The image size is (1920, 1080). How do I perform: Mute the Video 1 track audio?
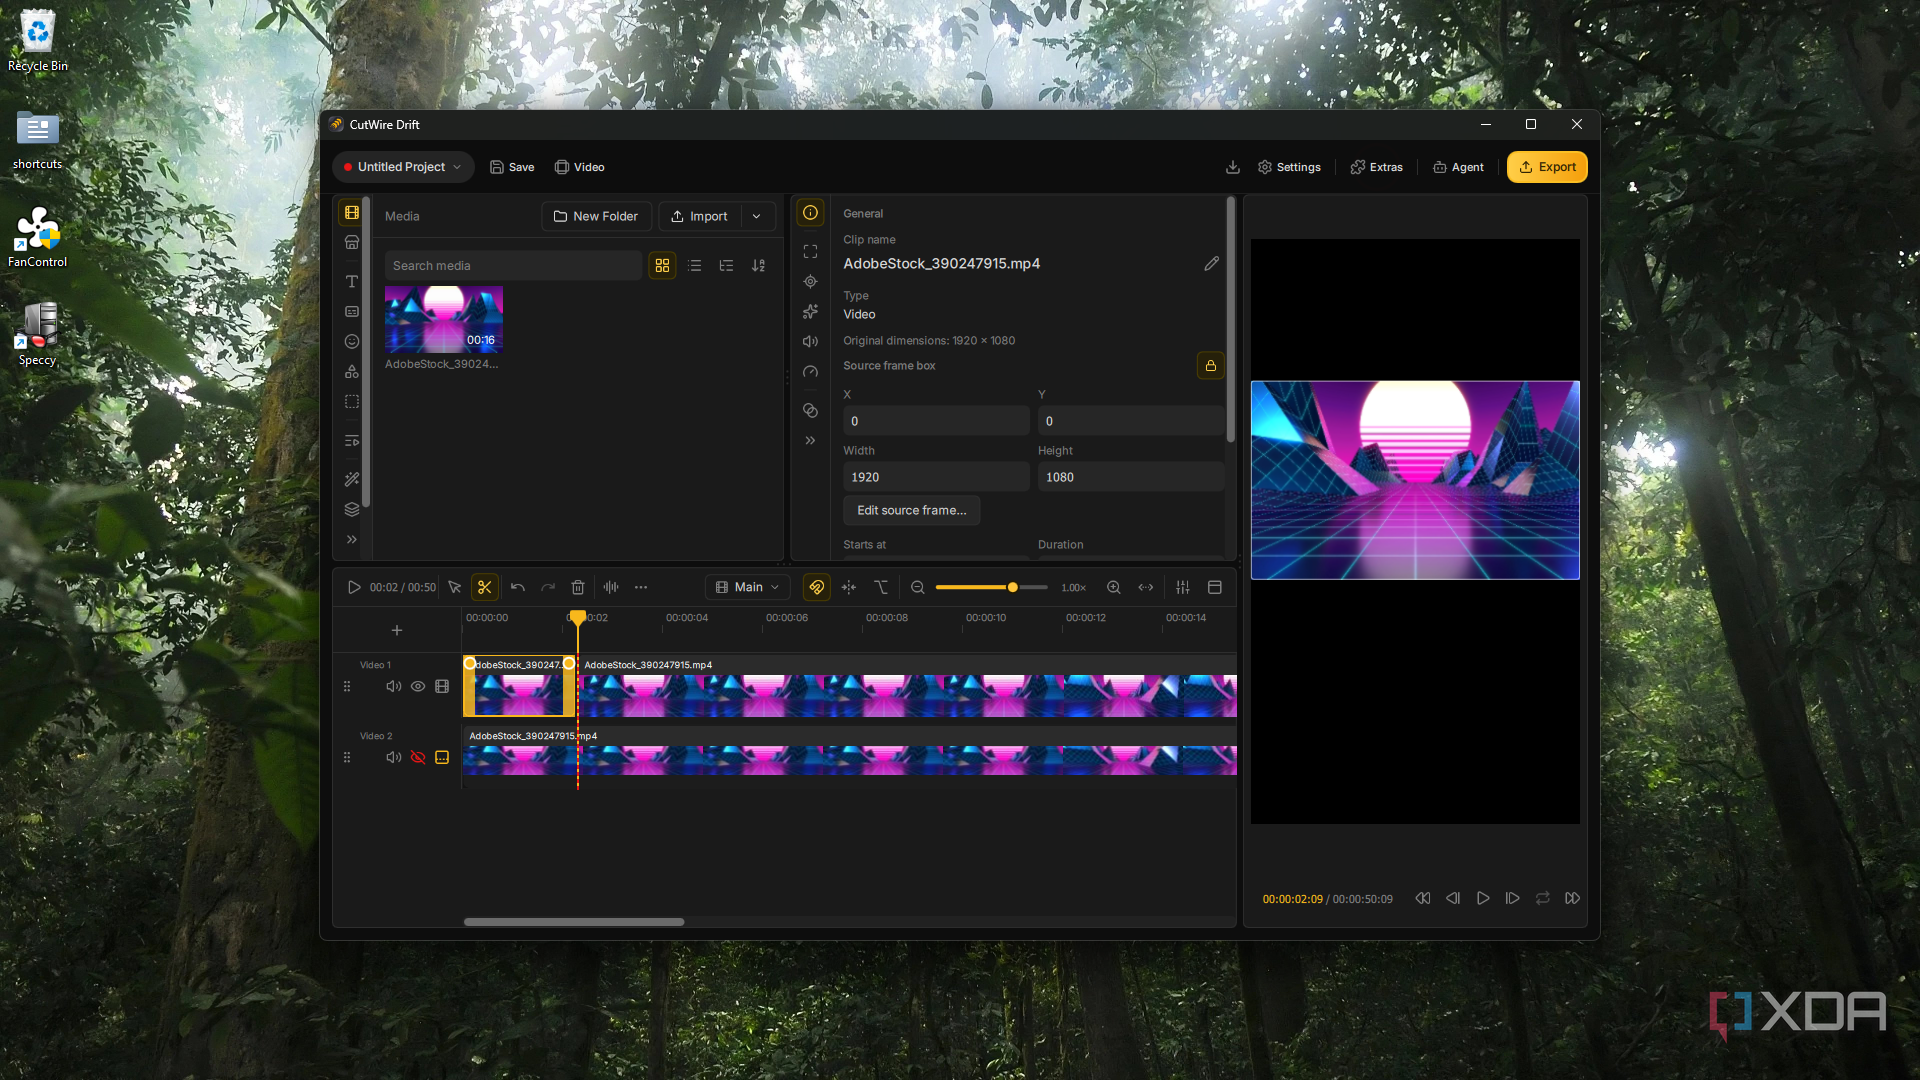tap(394, 686)
